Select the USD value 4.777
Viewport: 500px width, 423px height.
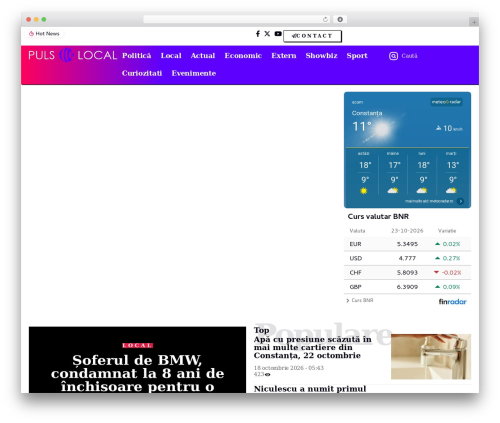tap(407, 258)
